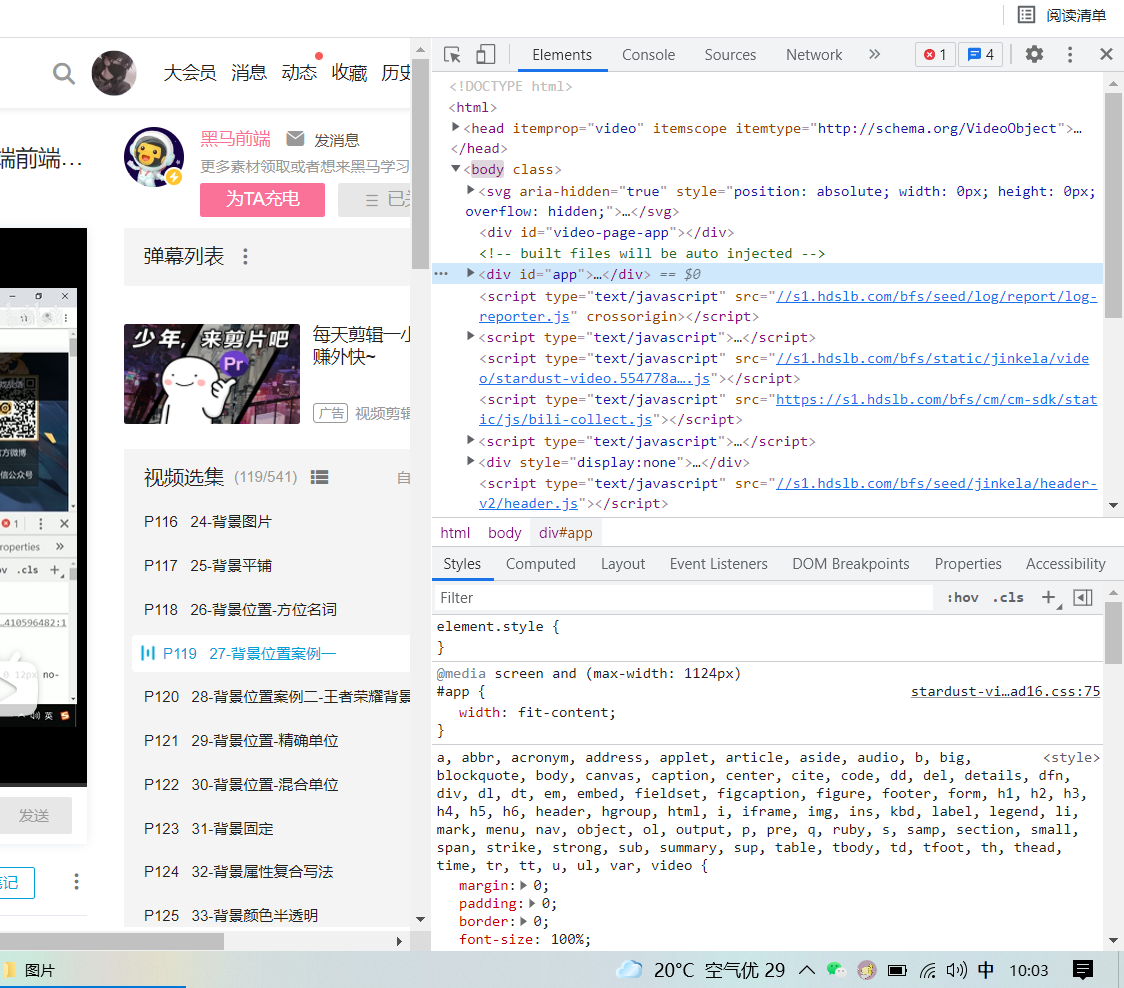Screen dimensions: 1124x988
Task: Toggle the device toolbar icon
Action: [486, 54]
